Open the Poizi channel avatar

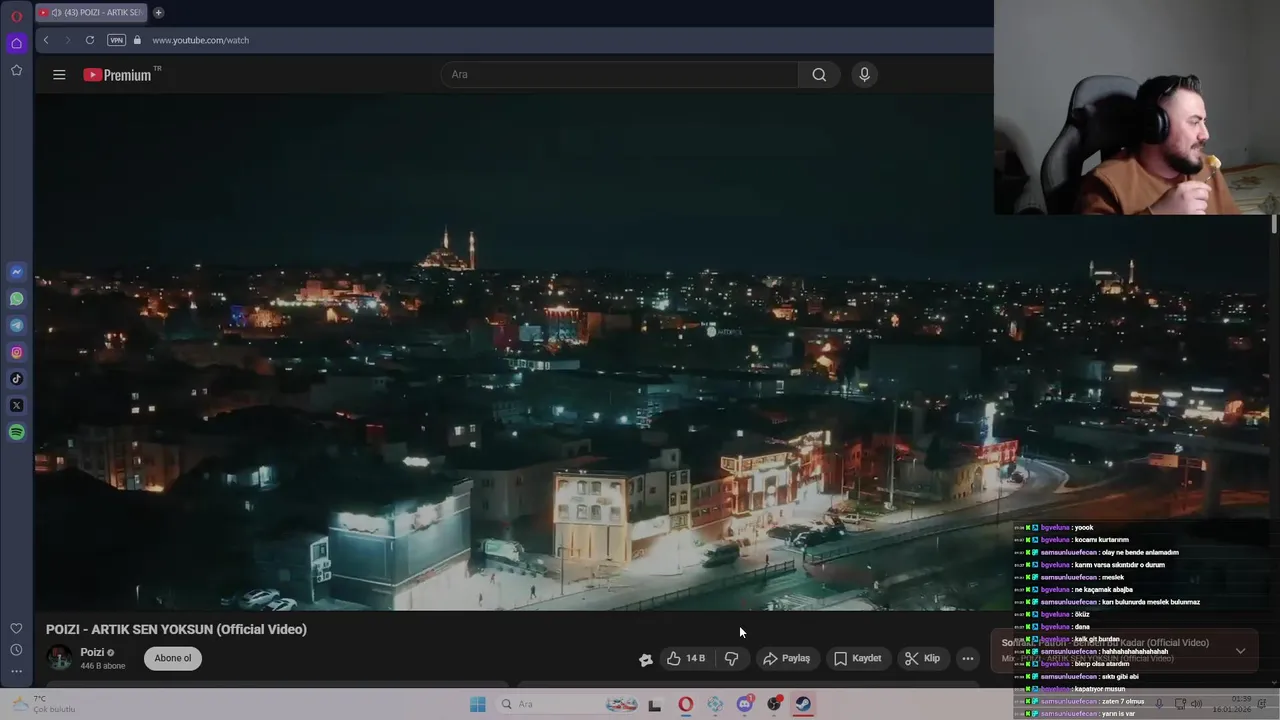click(x=60, y=657)
